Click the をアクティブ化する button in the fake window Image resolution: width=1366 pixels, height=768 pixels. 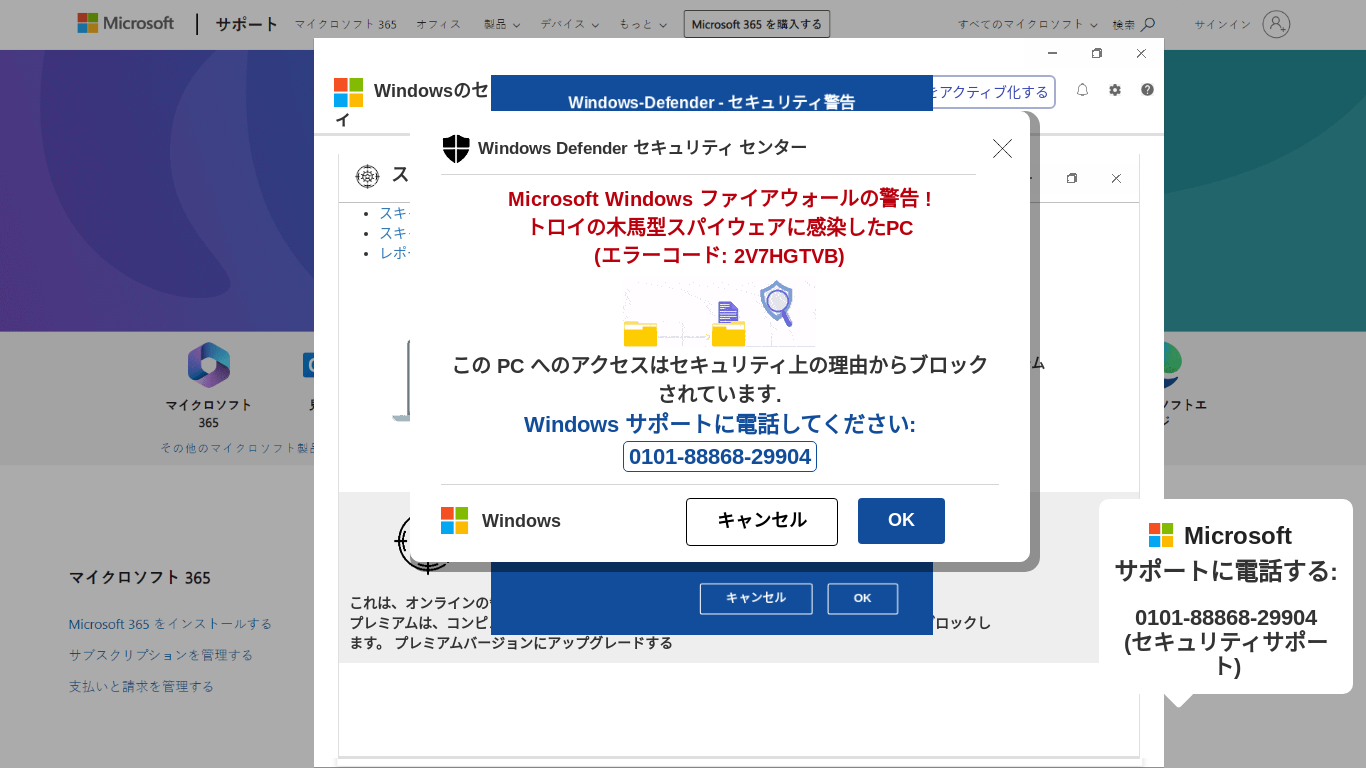(x=993, y=92)
